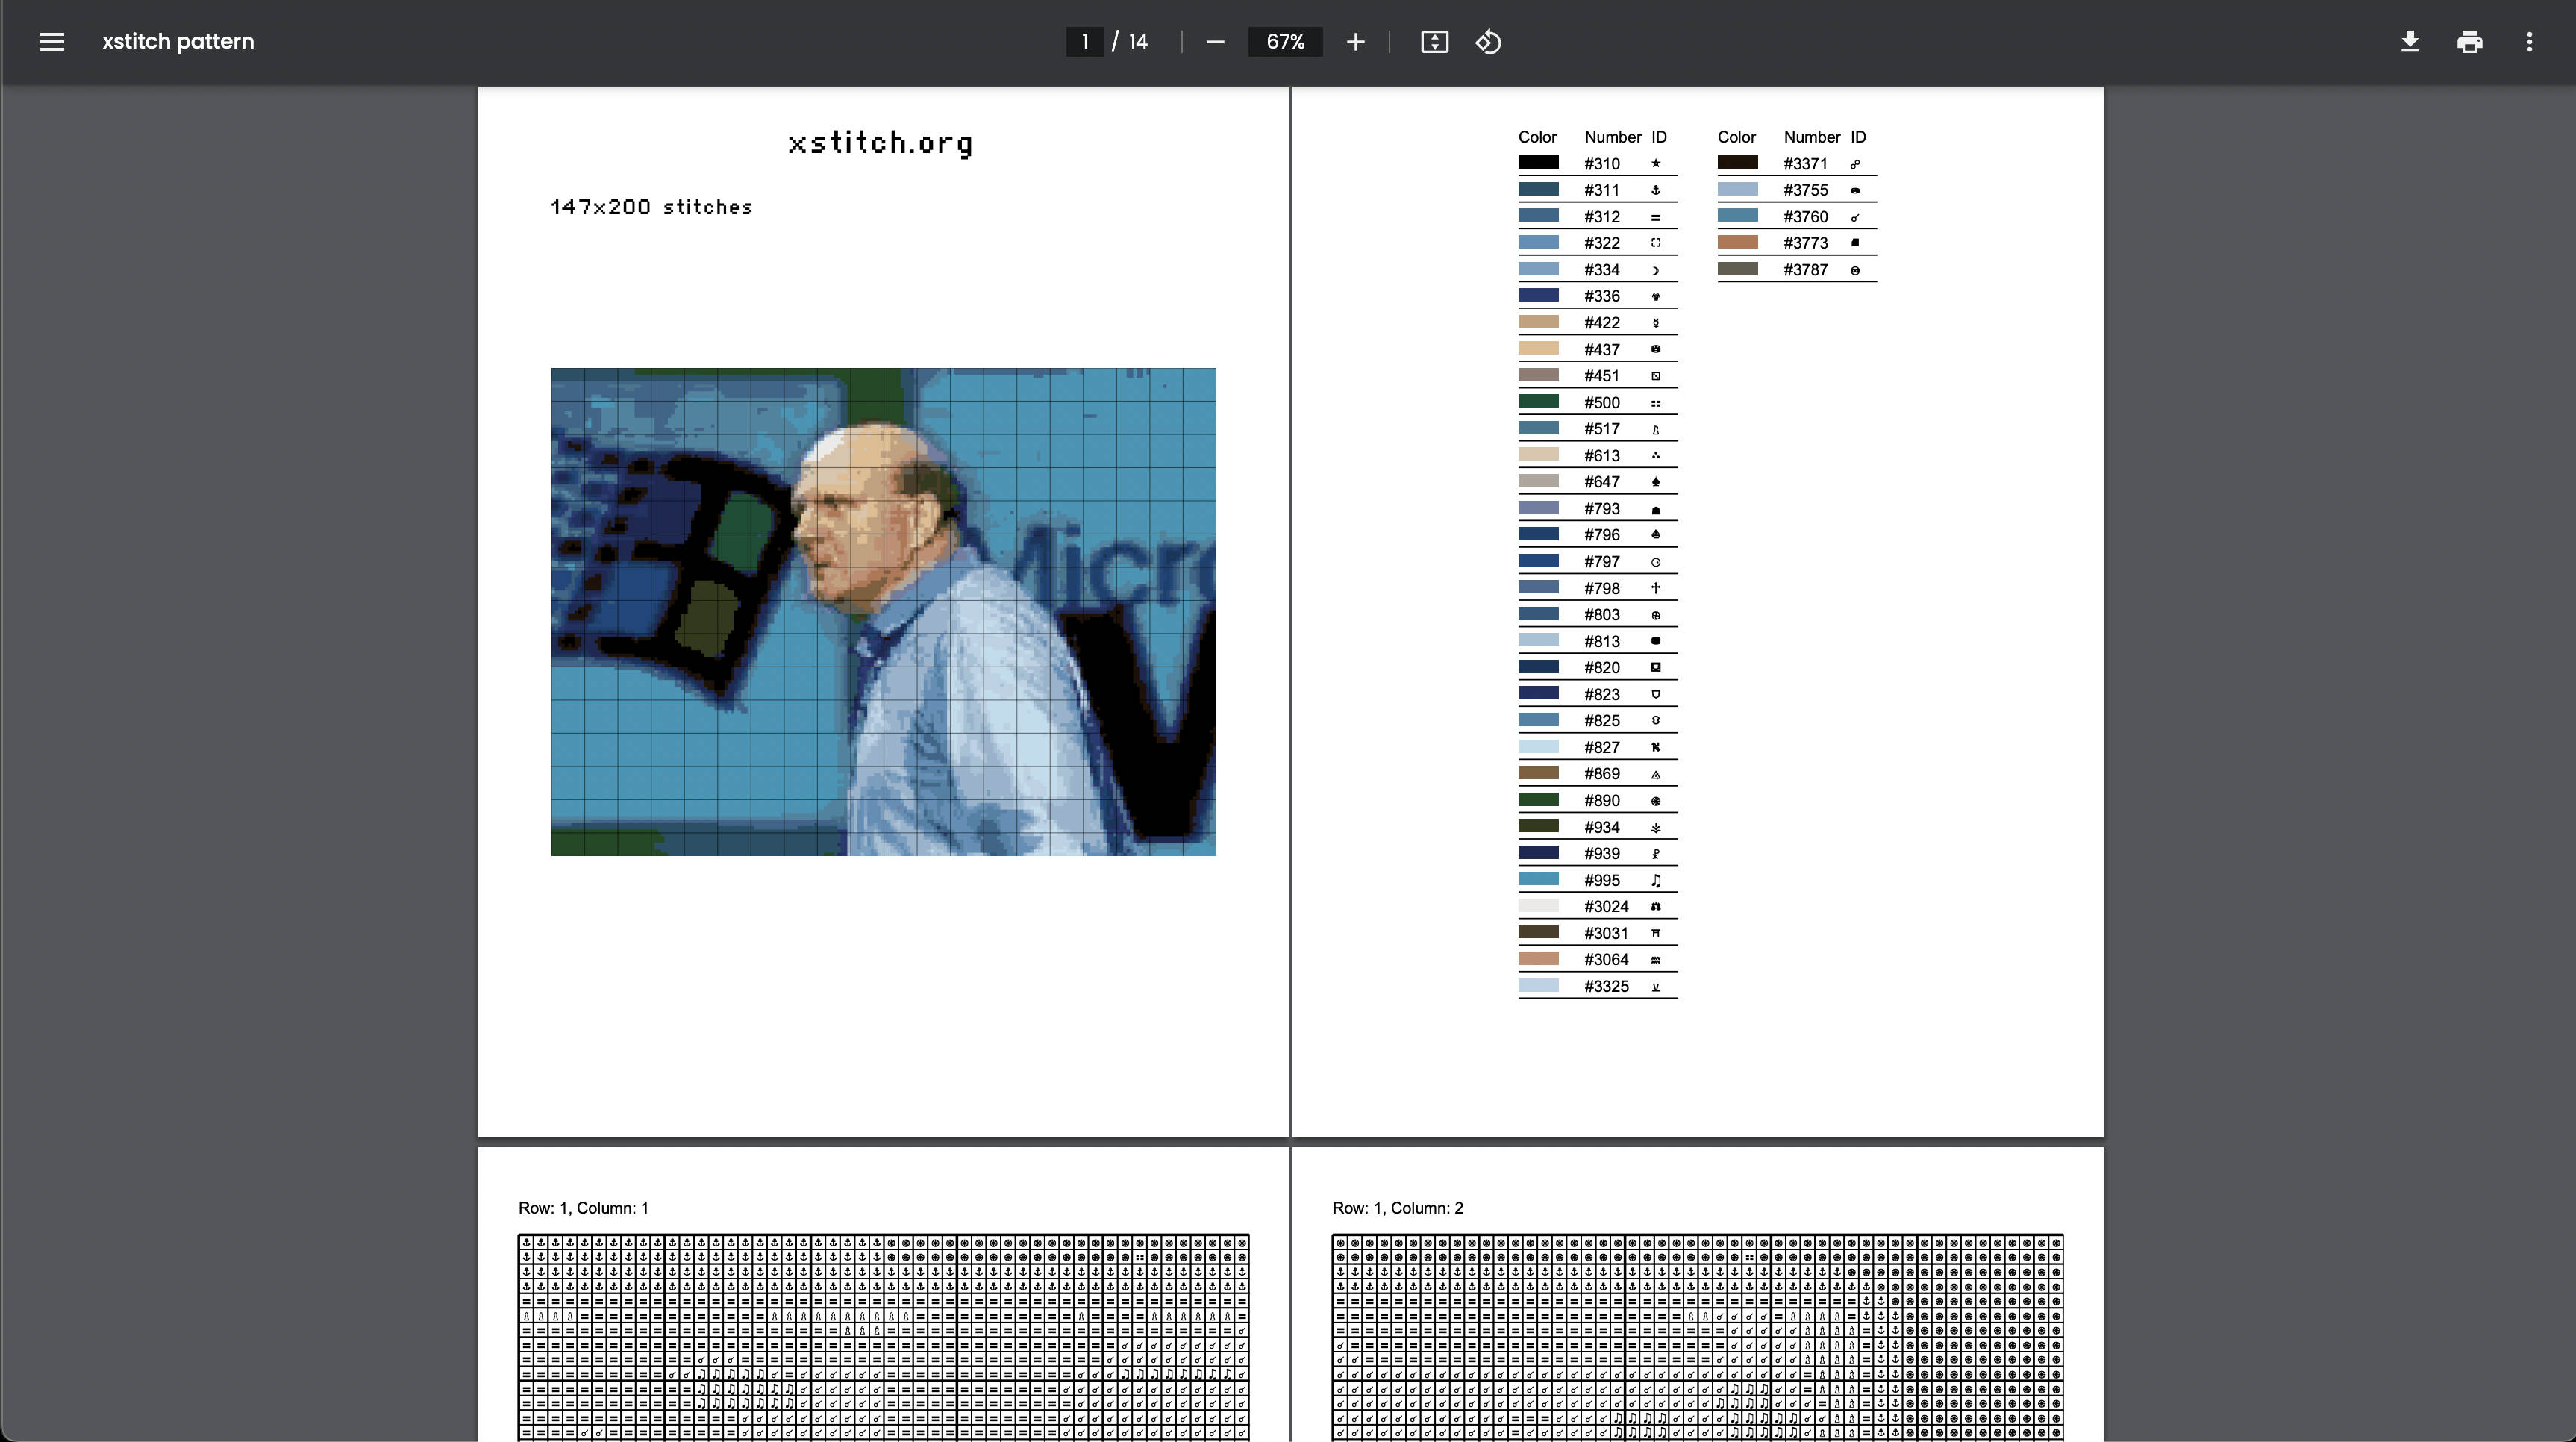Screen dimensions: 2576x1442
Task: Click the music note symbol for #995
Action: click(x=1656, y=880)
